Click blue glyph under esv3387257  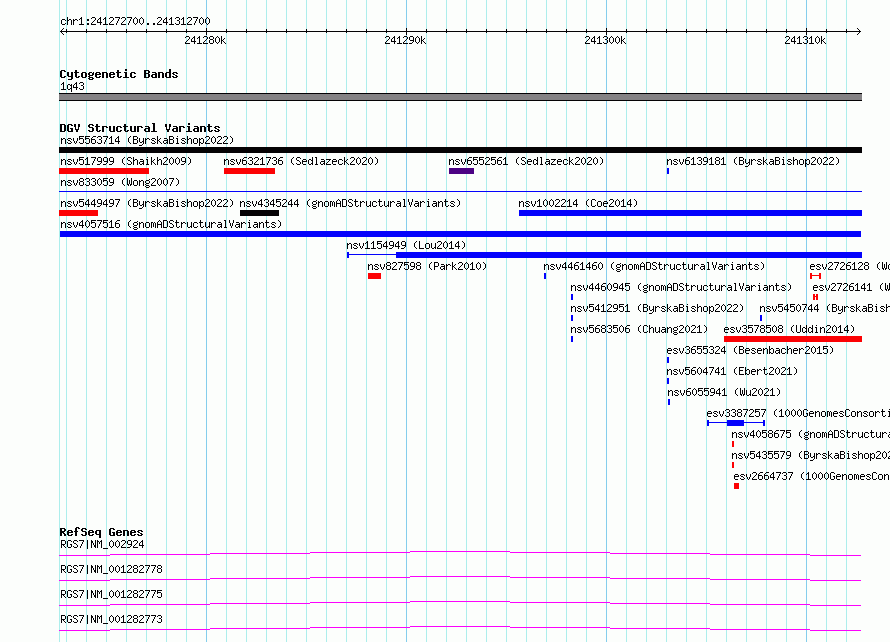(736, 423)
